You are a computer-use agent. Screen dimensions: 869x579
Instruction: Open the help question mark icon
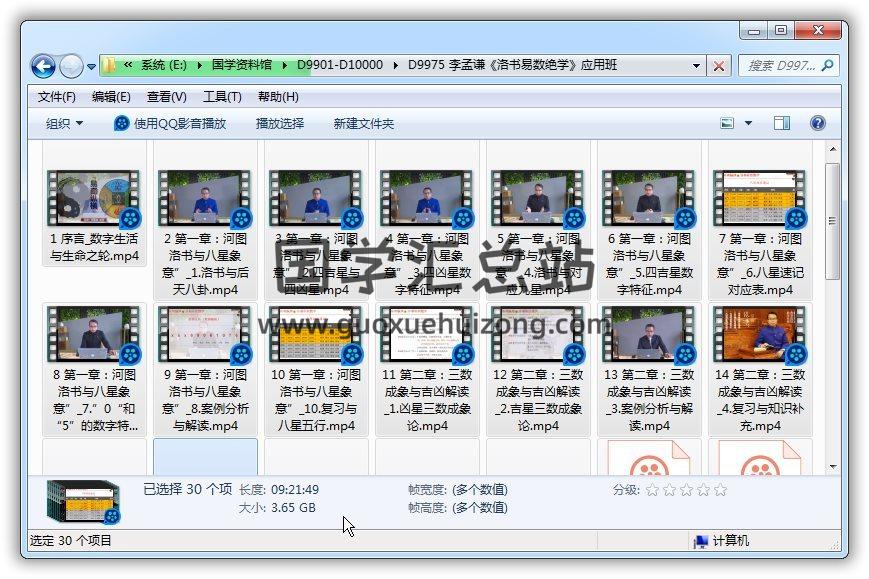tap(817, 124)
